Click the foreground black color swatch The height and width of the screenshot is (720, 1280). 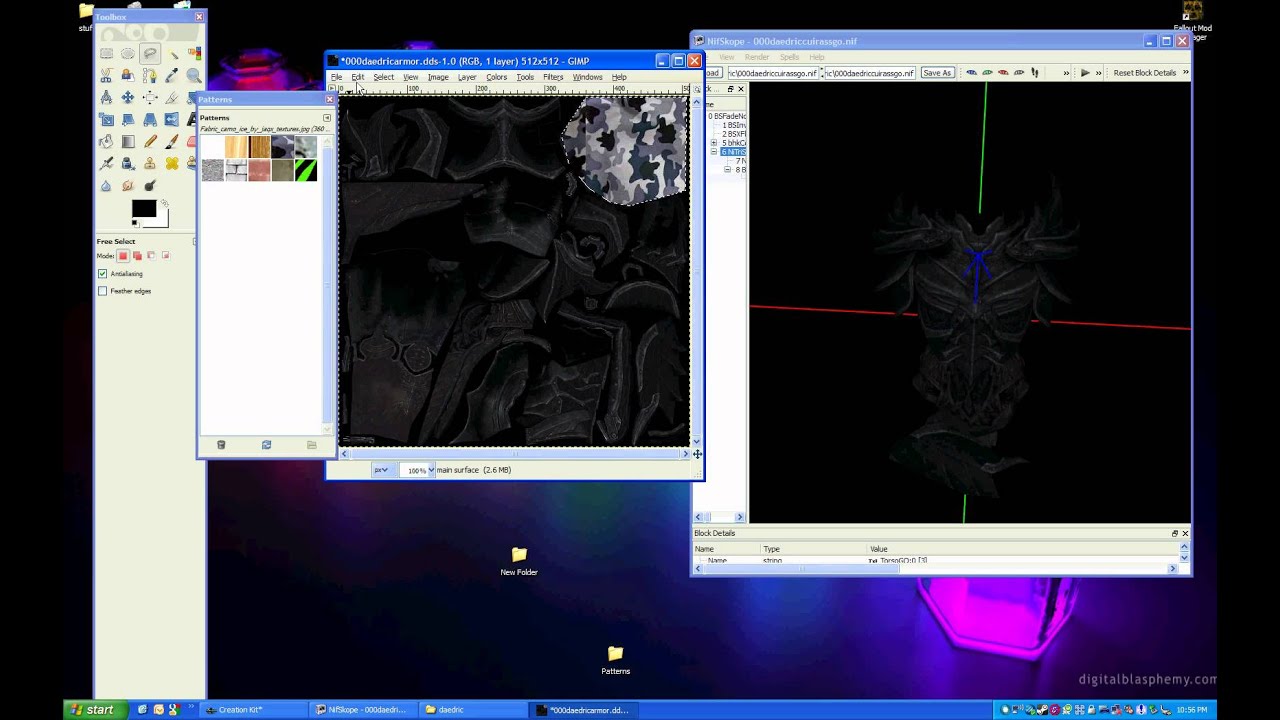(142, 209)
